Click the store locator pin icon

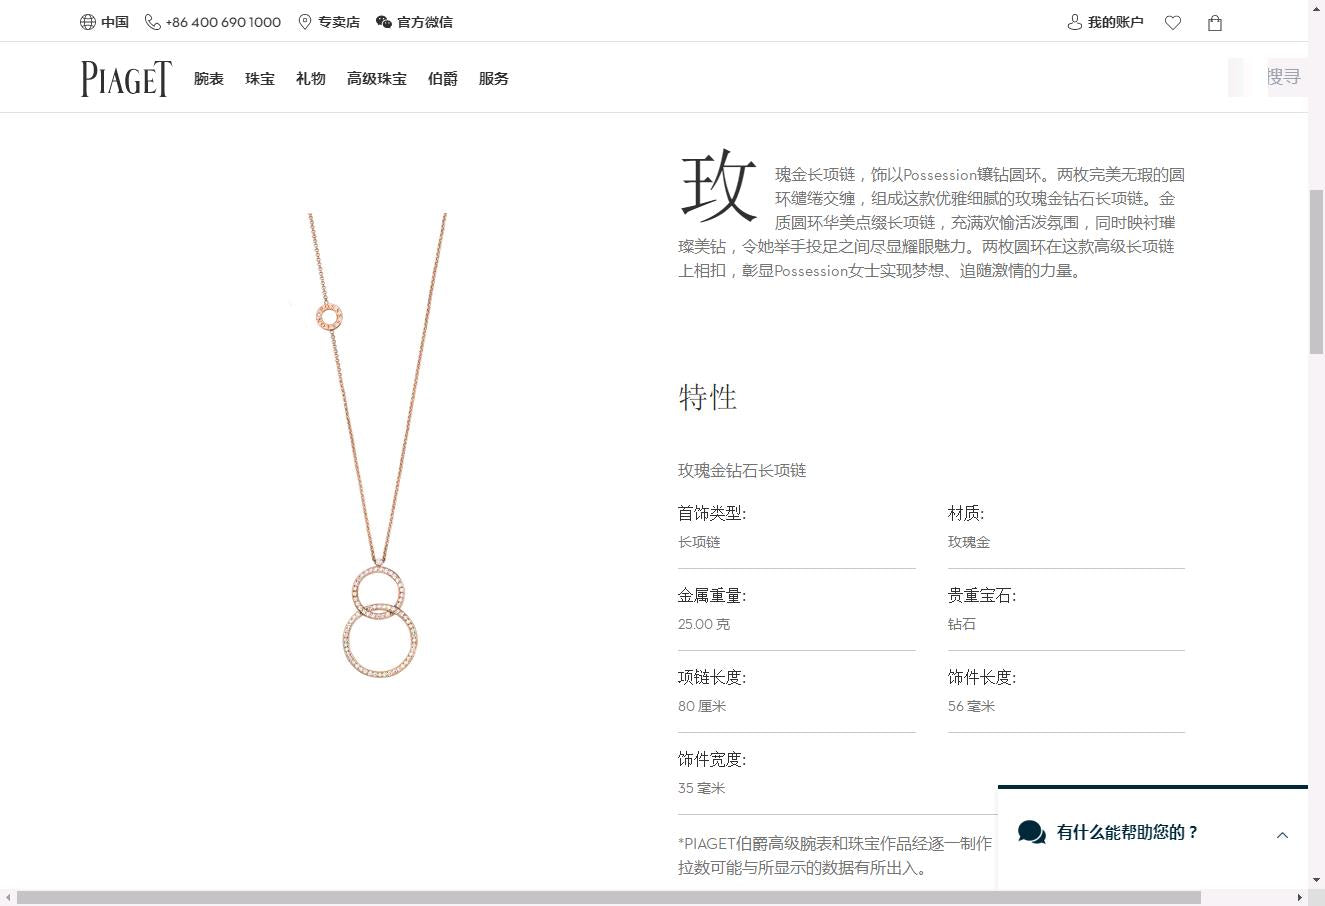point(305,22)
